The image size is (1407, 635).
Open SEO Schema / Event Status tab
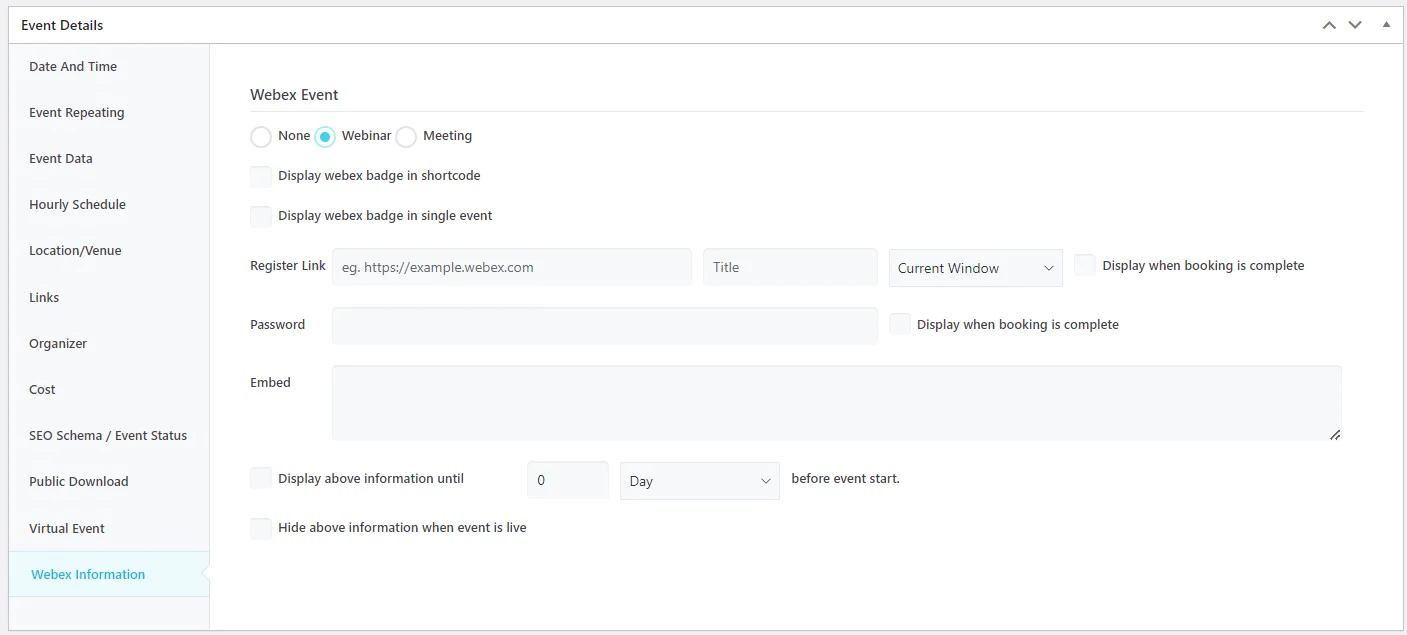click(x=108, y=436)
